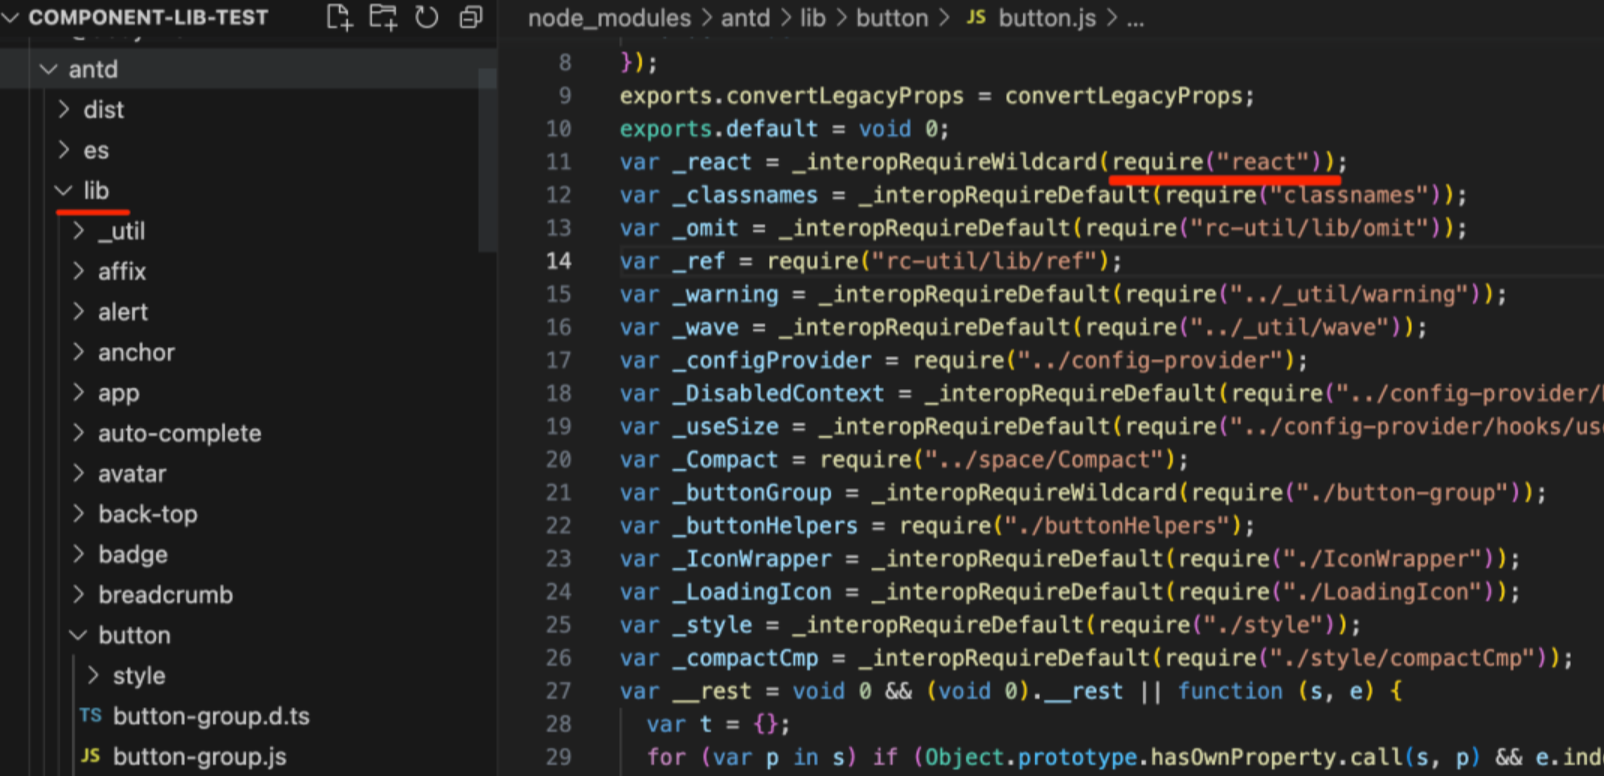Viewport: 1604px width, 776px height.
Task: Select the affix folder label
Action: 122,271
